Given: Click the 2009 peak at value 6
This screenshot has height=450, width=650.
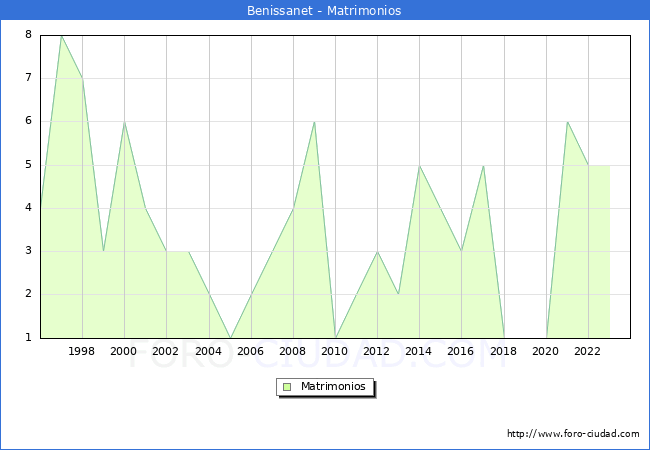Looking at the screenshot, I should pos(314,122).
